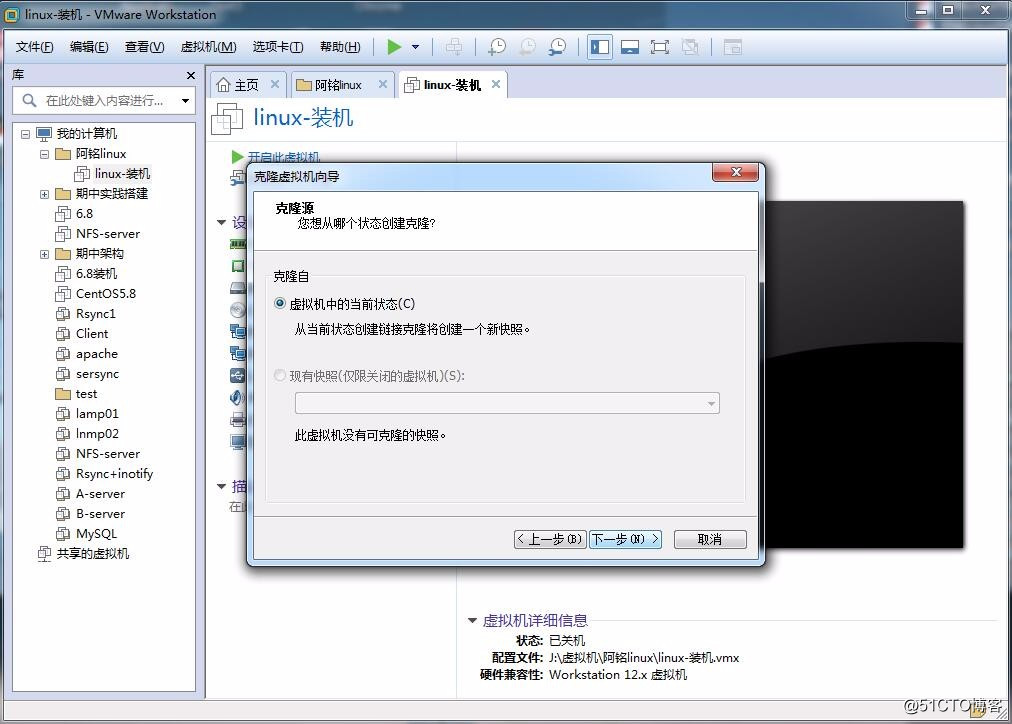The height and width of the screenshot is (724, 1012).
Task: Click the Unity mode toolbar icon
Action: (690, 47)
